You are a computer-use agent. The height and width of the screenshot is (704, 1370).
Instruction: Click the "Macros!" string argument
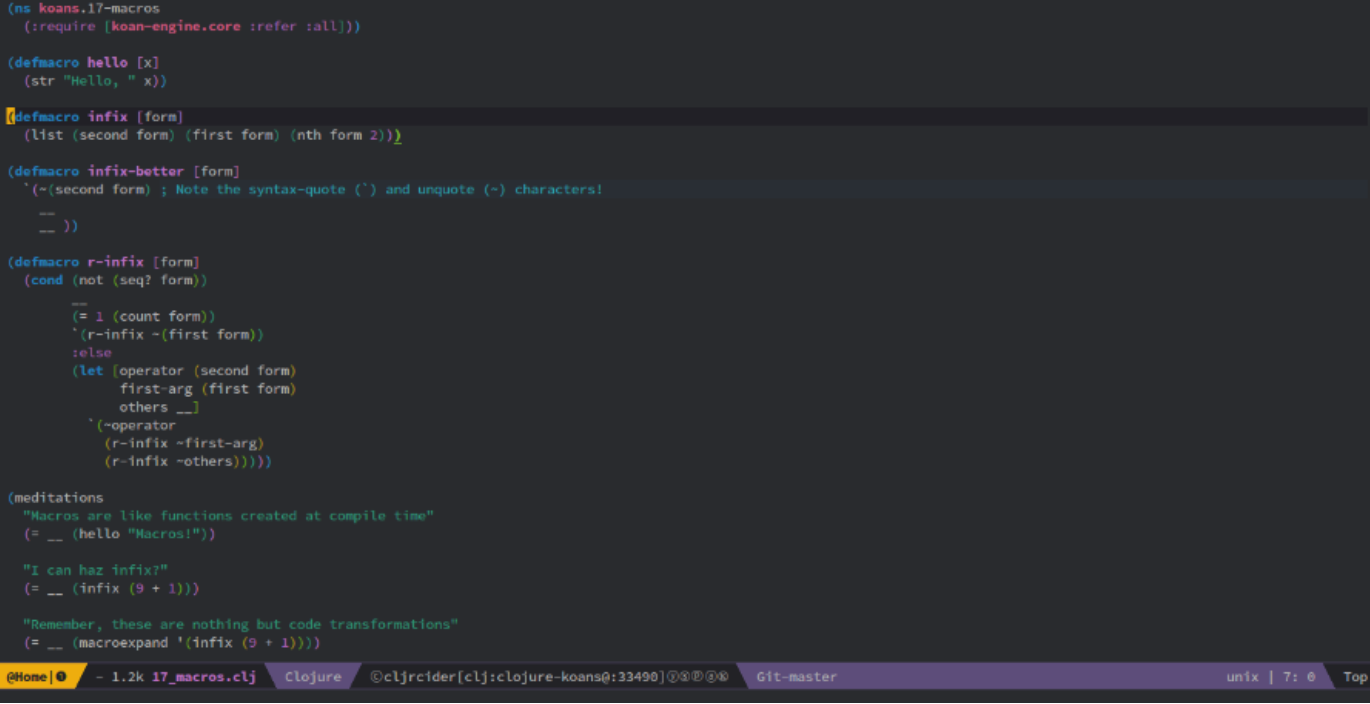coord(164,534)
